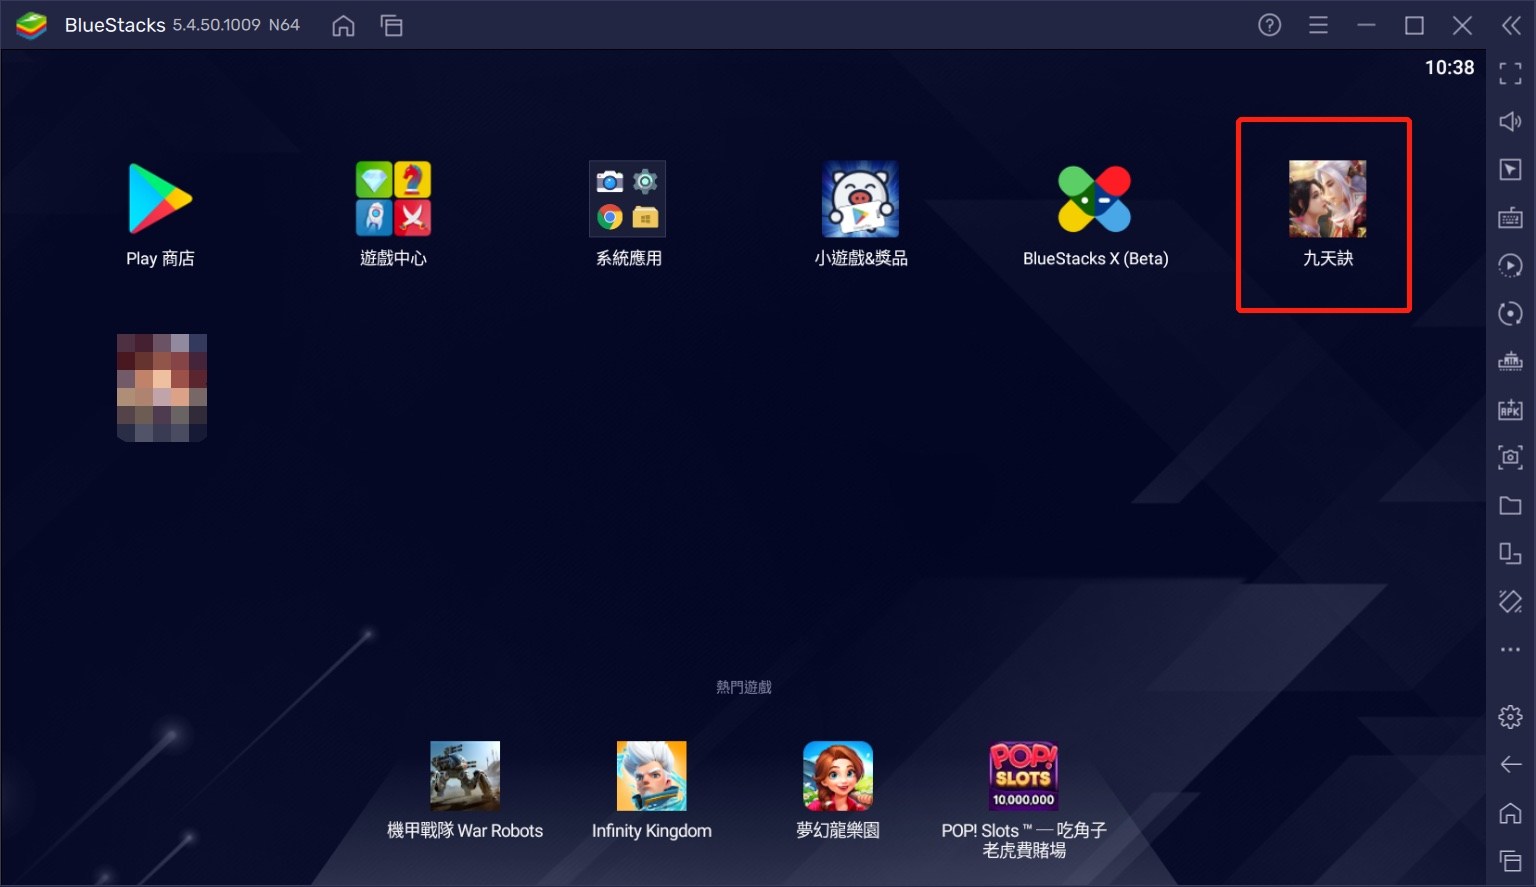Open the memory trim icon in sidebar
Image resolution: width=1536 pixels, height=887 pixels.
click(x=1510, y=361)
